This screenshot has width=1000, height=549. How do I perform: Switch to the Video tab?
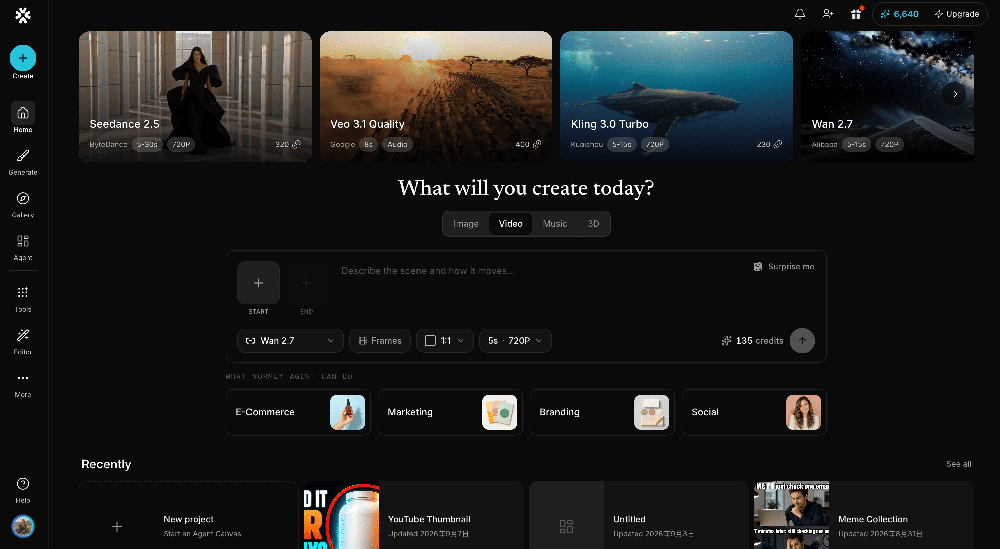tap(510, 224)
